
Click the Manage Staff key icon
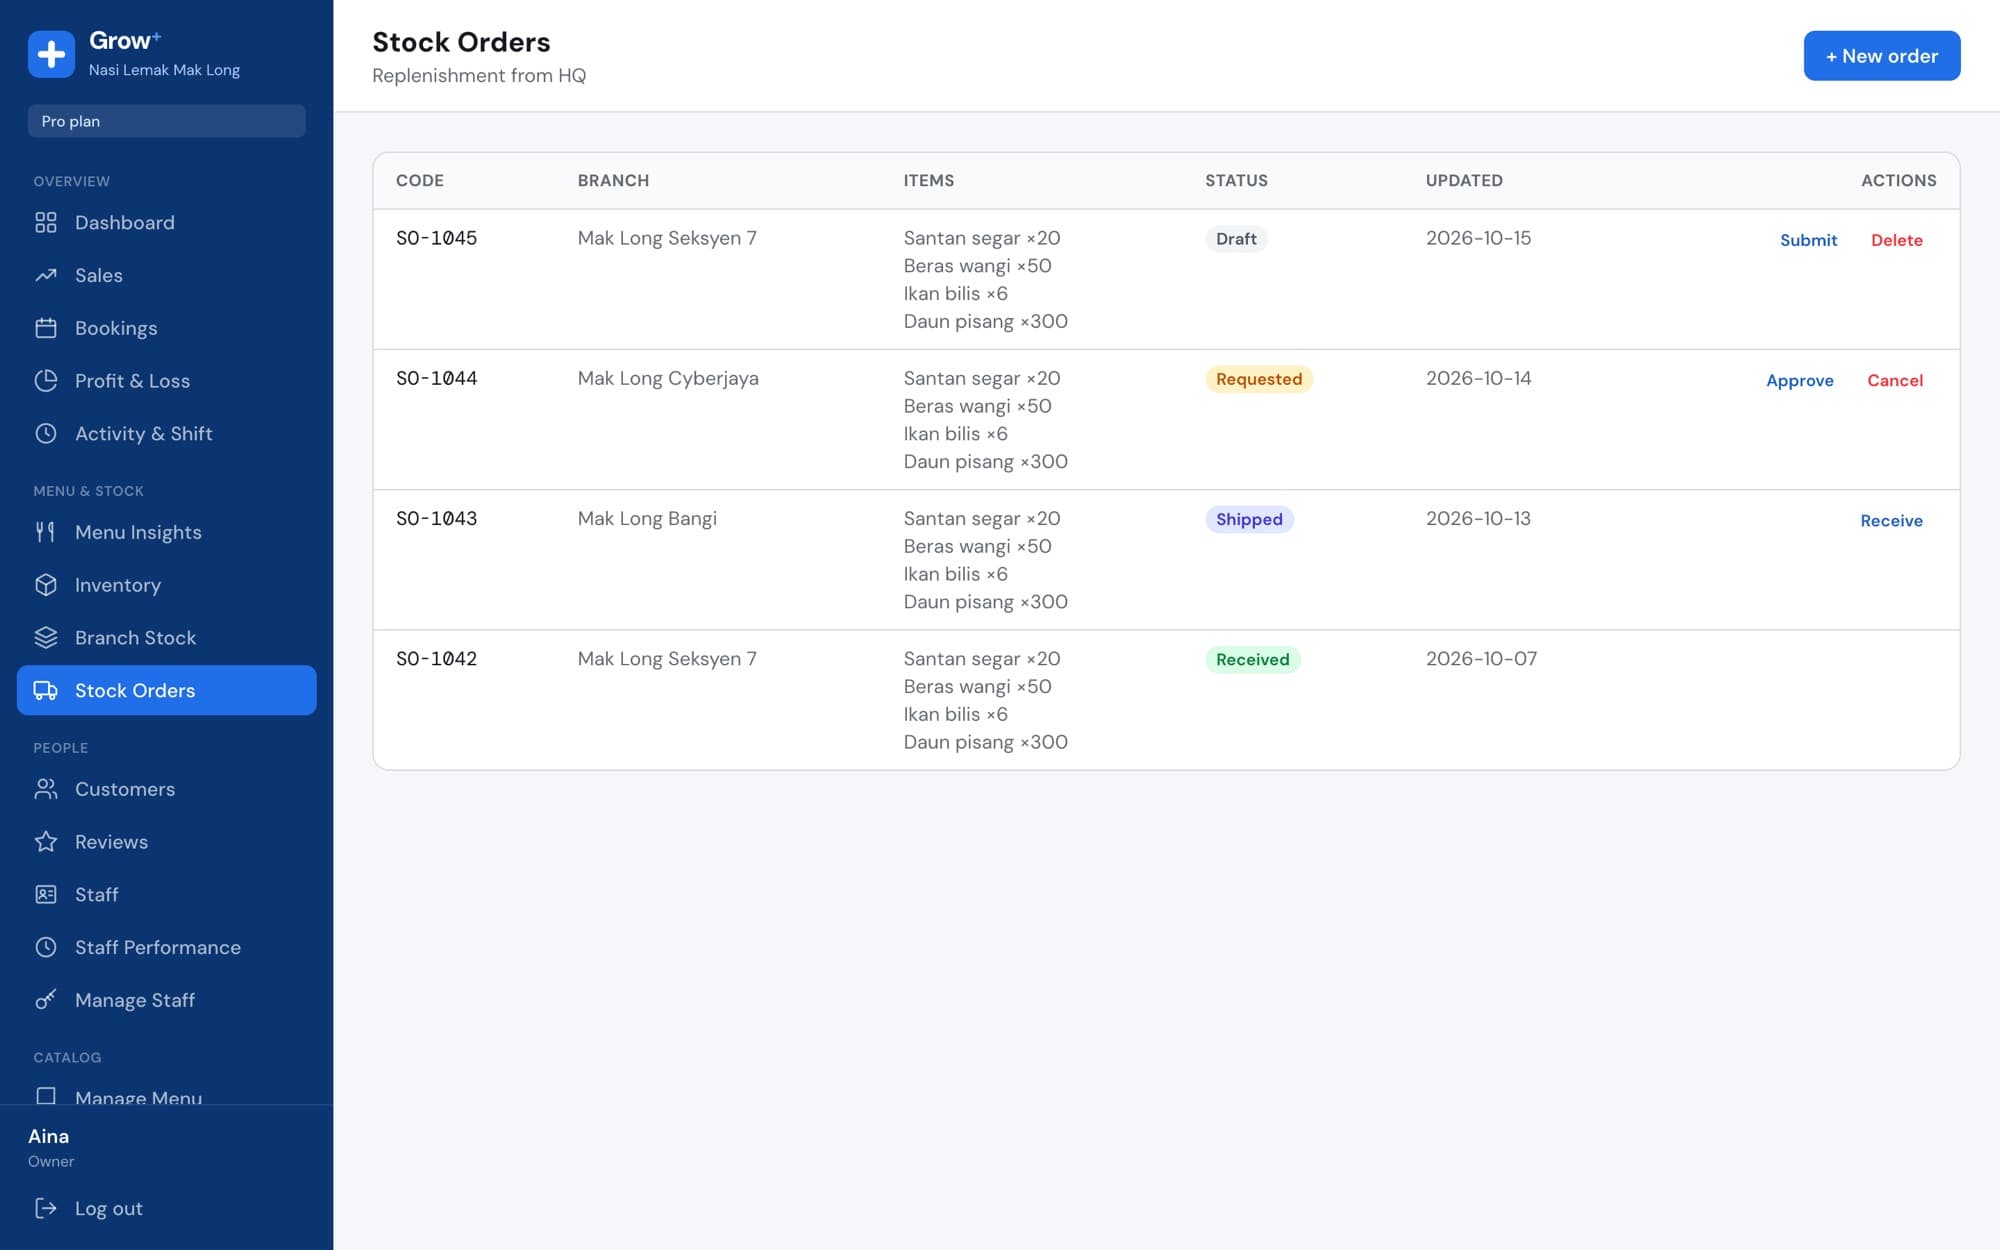(46, 1000)
